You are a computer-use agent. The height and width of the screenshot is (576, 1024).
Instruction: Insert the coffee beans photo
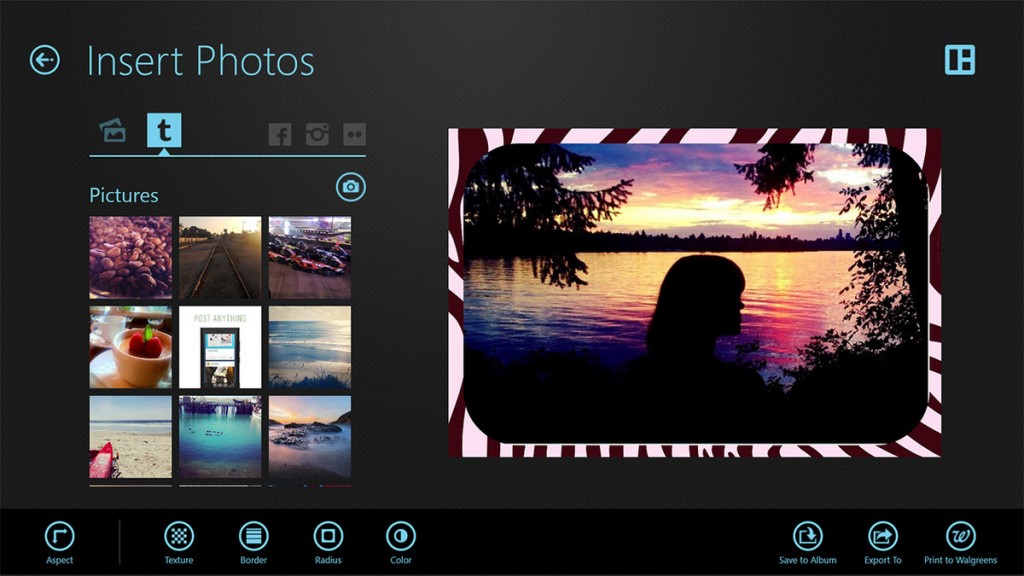click(x=131, y=257)
